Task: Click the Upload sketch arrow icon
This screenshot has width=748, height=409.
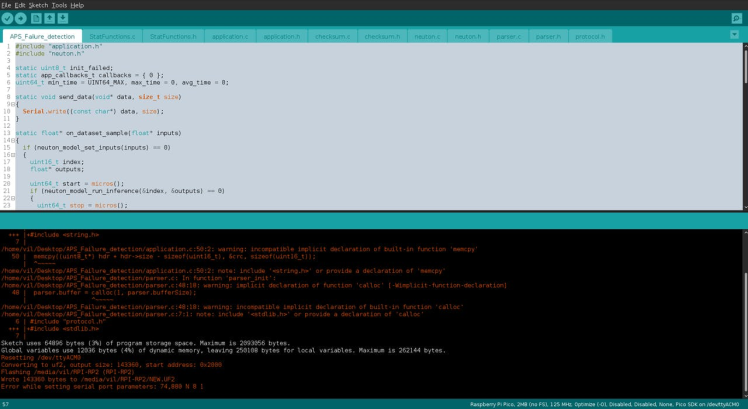Action: tap(21, 18)
